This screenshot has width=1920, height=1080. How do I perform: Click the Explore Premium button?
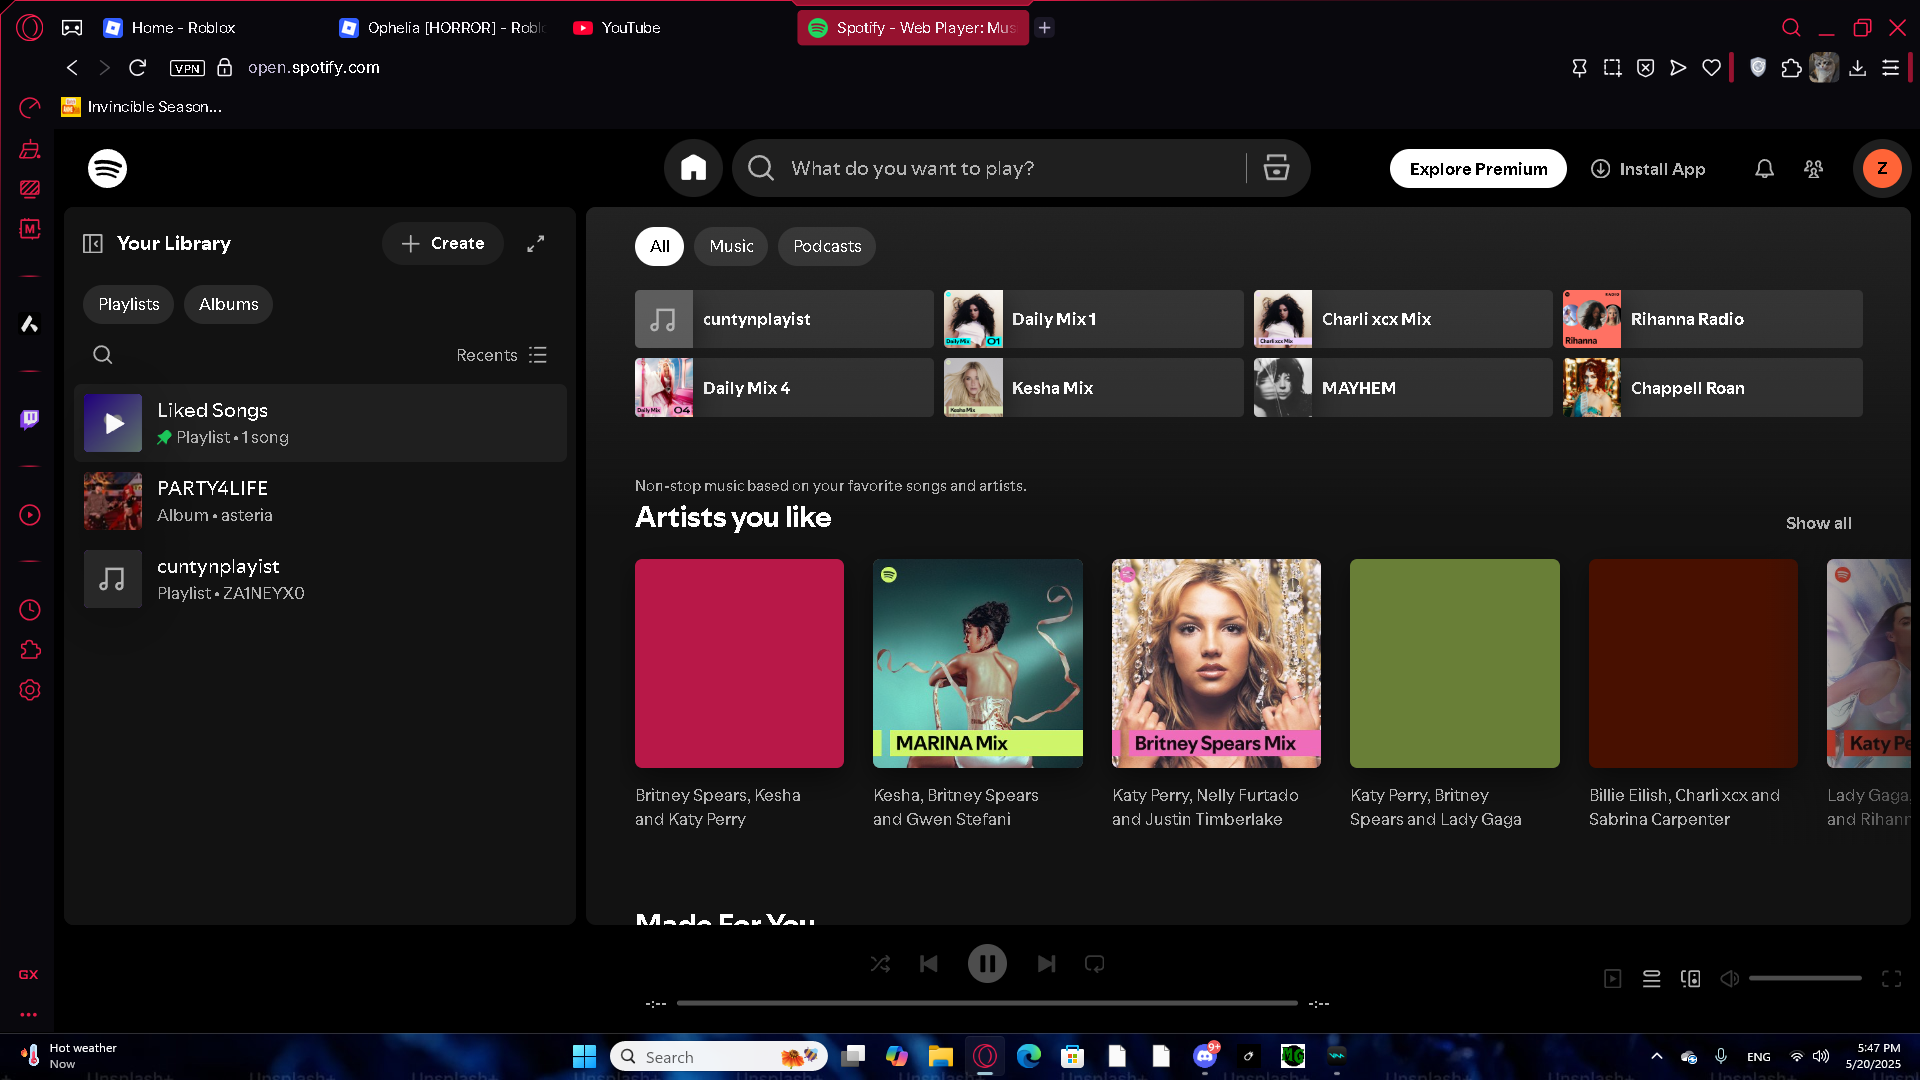coord(1477,169)
